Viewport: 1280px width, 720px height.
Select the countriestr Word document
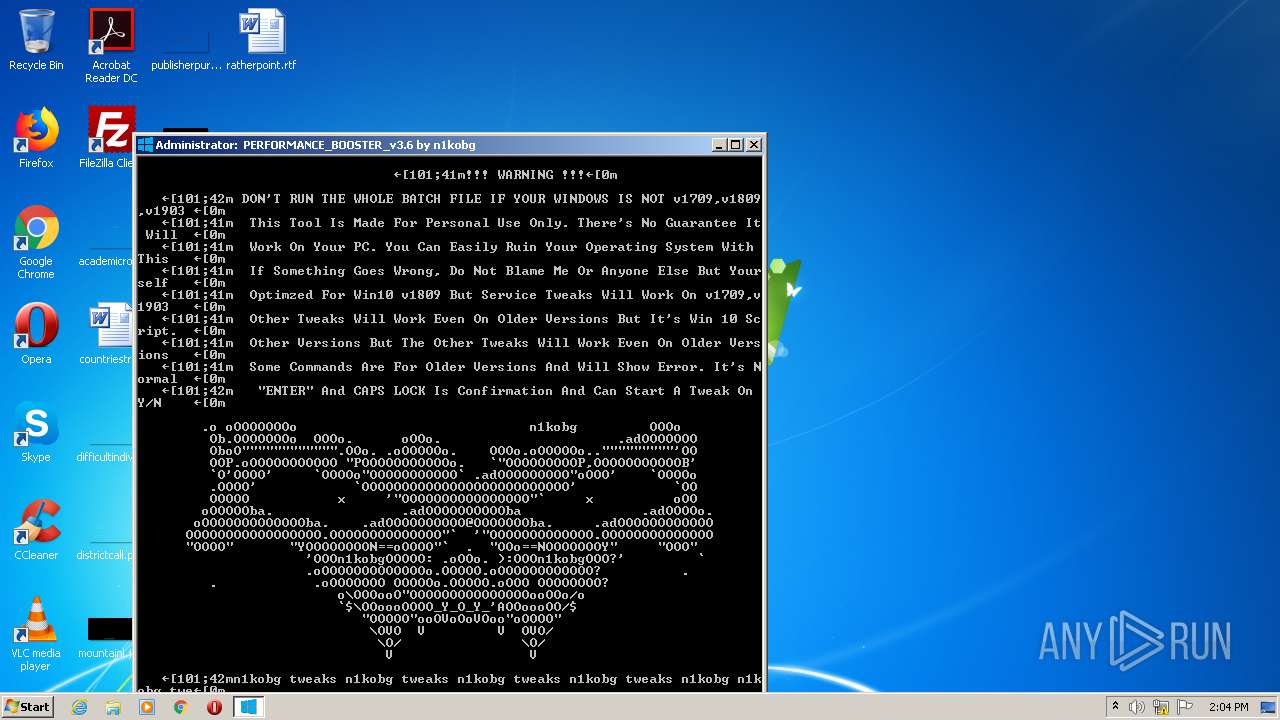(x=108, y=334)
